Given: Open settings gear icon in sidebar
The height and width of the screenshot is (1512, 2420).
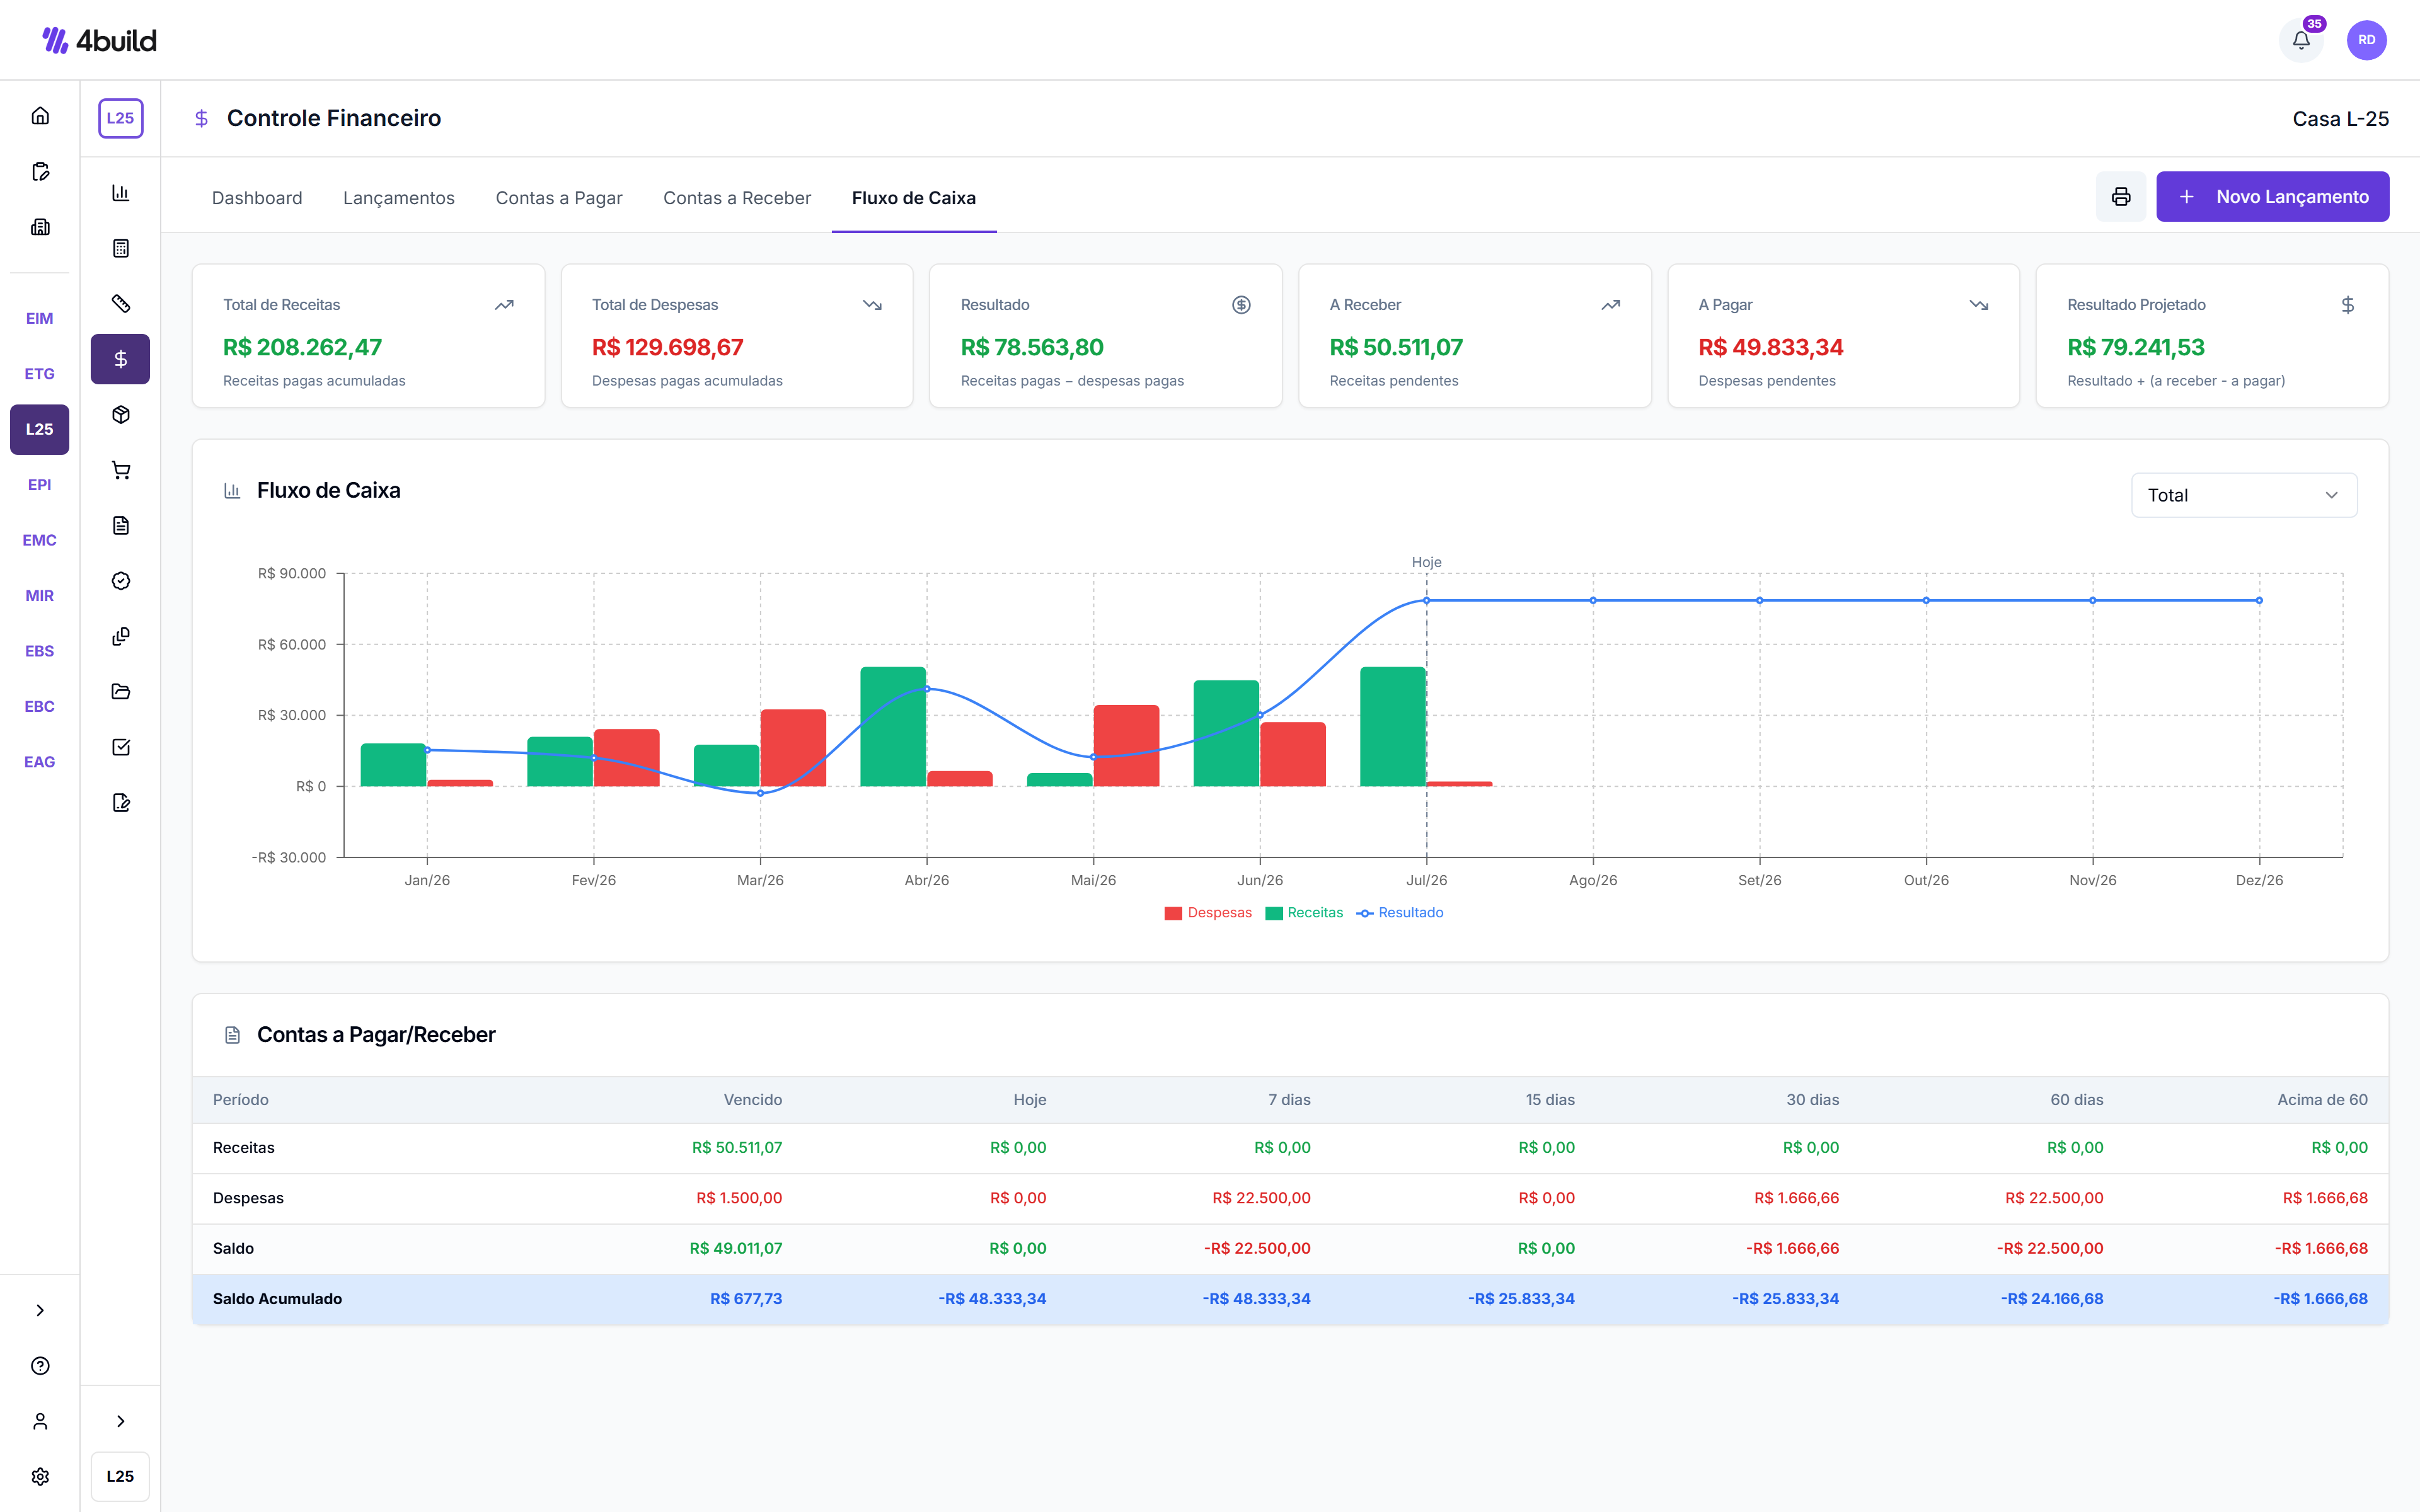Looking at the screenshot, I should 40,1477.
